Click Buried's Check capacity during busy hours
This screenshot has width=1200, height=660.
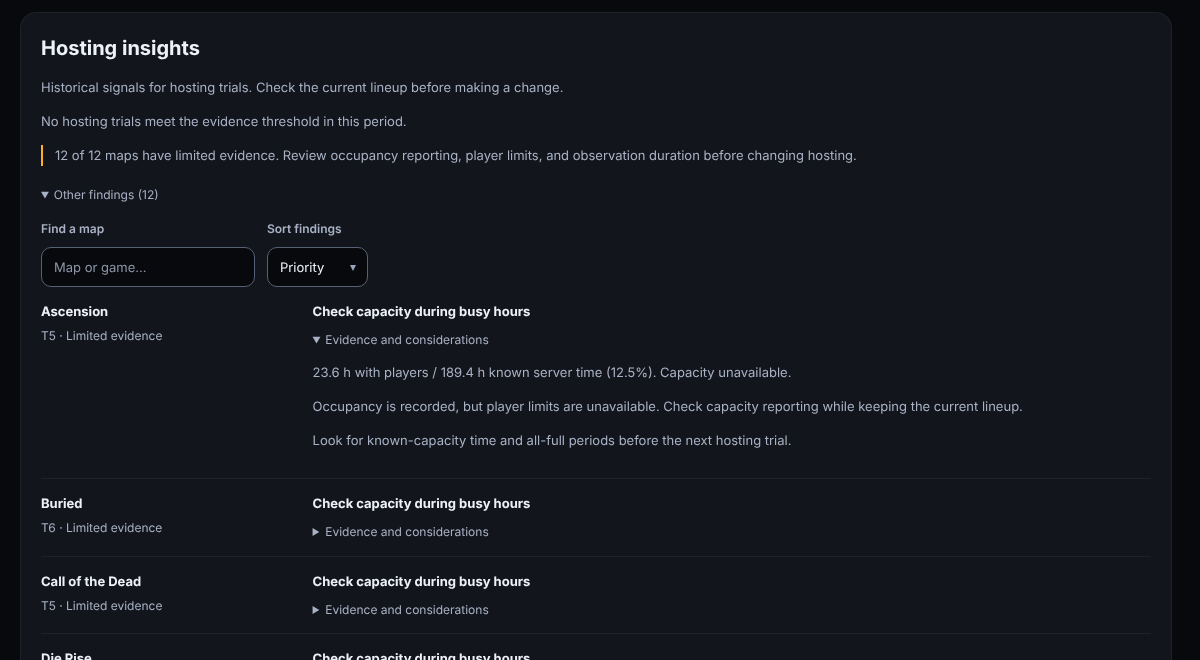coord(422,504)
